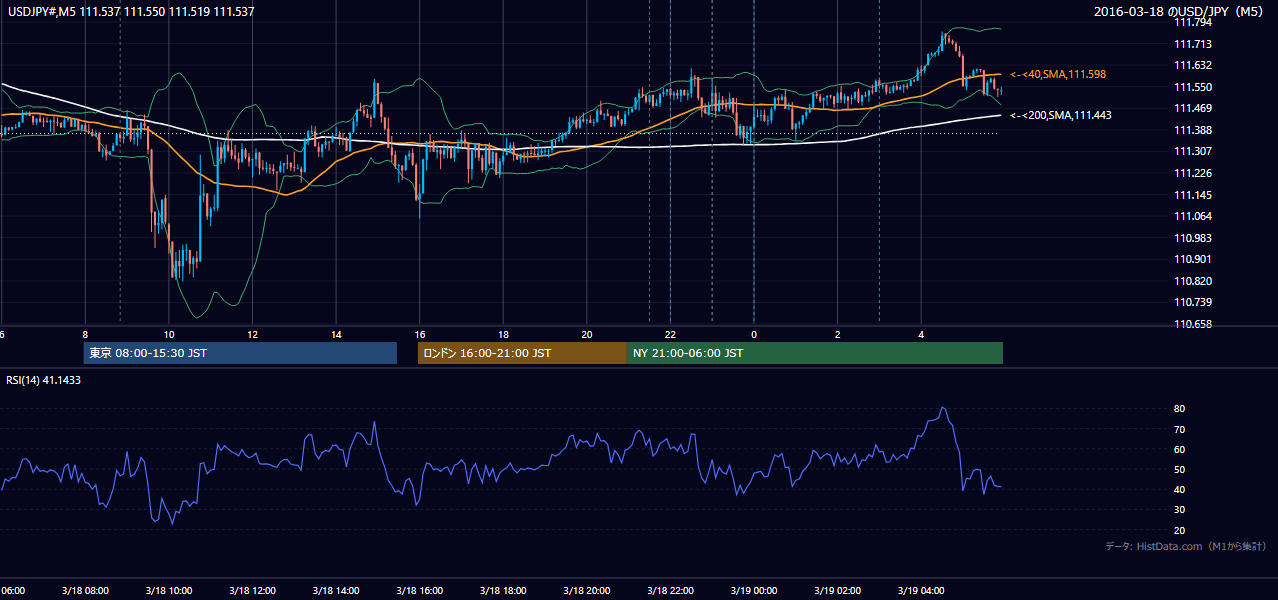Click RSI scale level 70
Viewport: 1278px width, 600px height.
coord(1180,429)
